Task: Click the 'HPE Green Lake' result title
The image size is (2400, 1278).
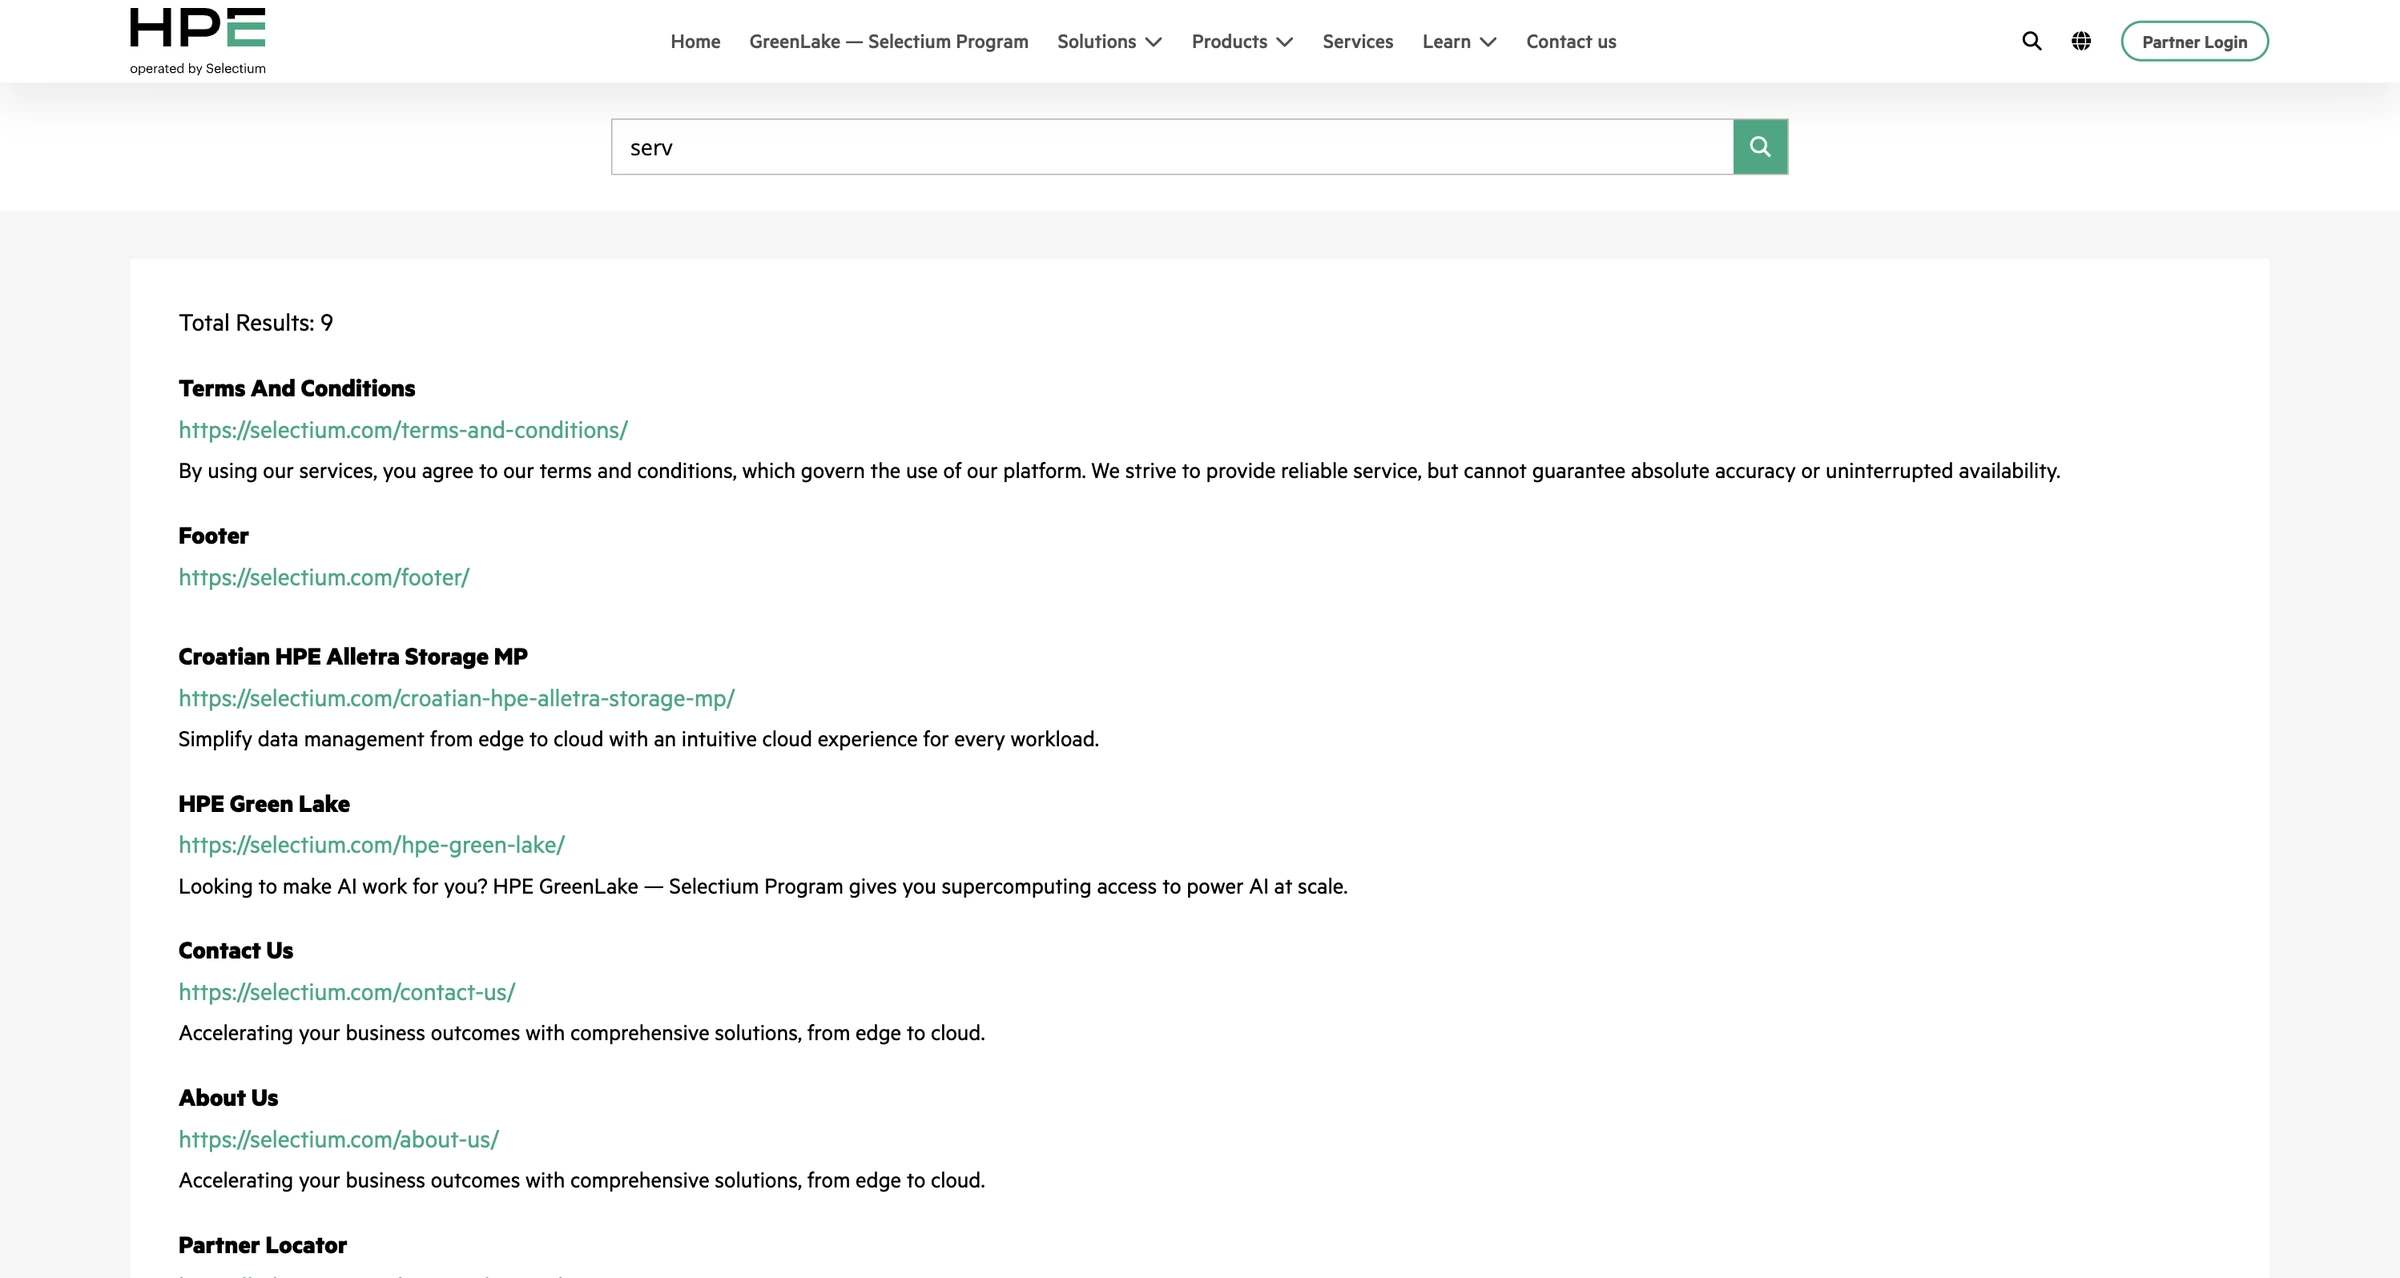Action: 264,804
